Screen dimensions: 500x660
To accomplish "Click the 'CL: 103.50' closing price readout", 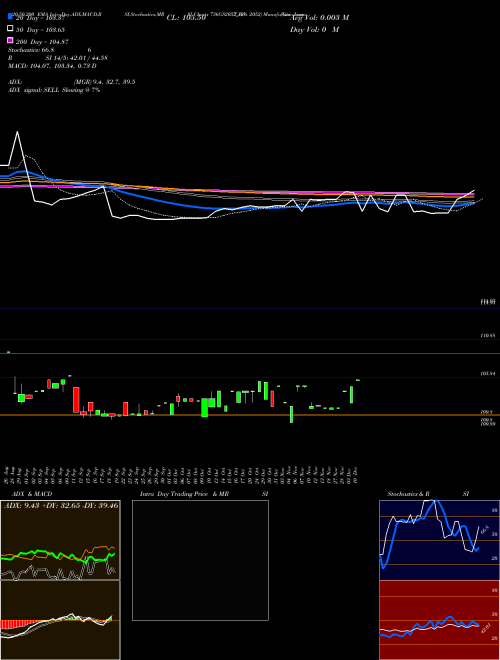I will pos(186,18).
